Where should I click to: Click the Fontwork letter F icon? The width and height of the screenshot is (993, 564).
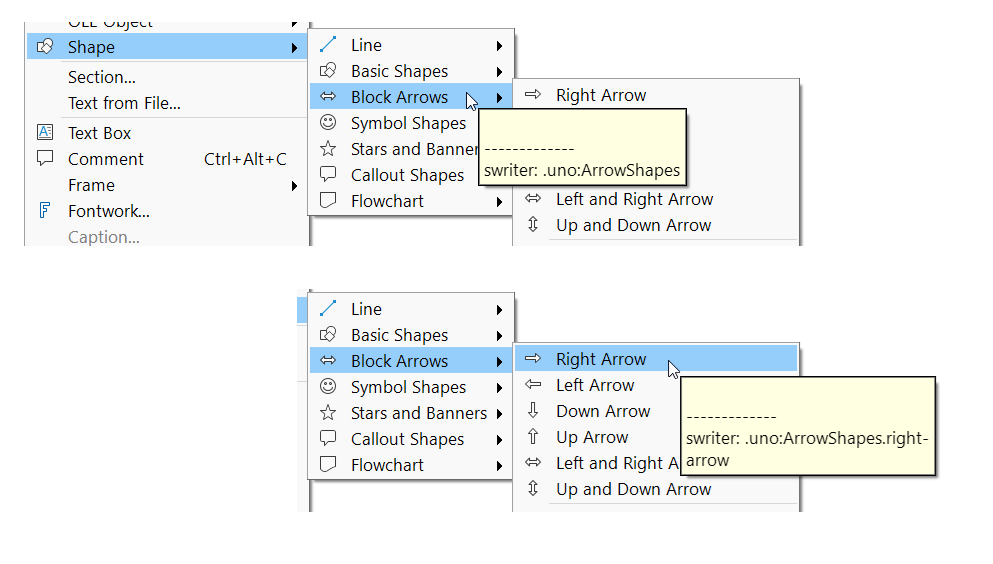pyautogui.click(x=44, y=211)
